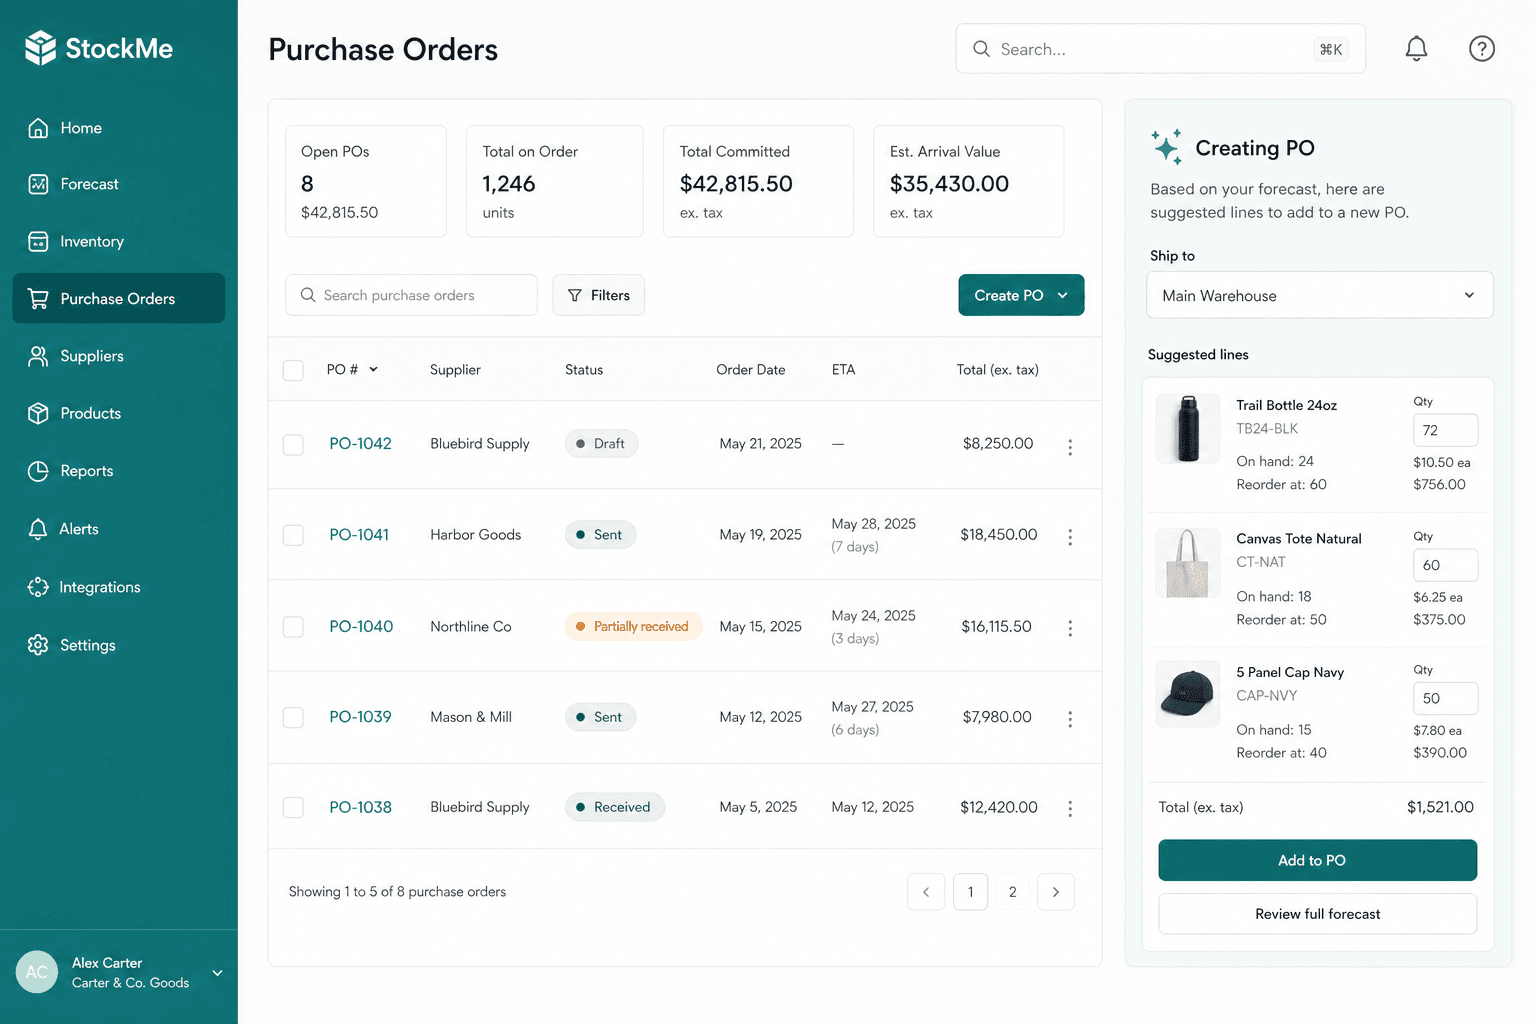
Task: Check the PO-1039 row checkbox
Action: 293,717
